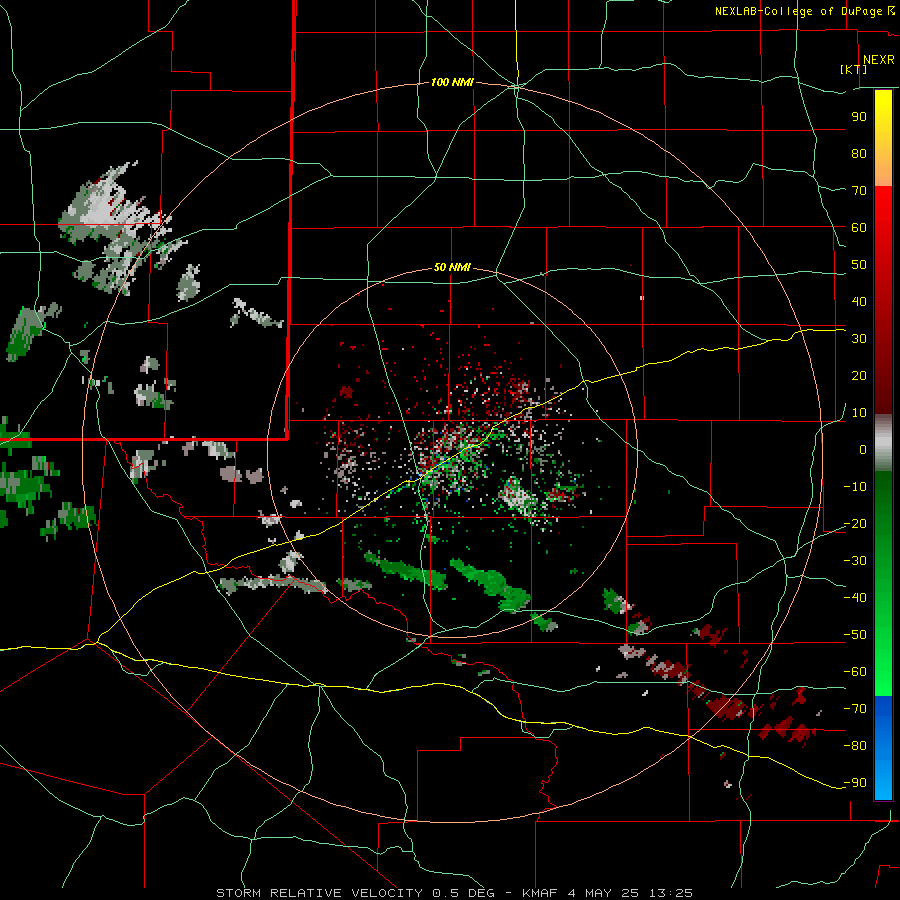This screenshot has height=900, width=900.
Task: Click the -50 value on velocity scale
Action: coord(855,635)
